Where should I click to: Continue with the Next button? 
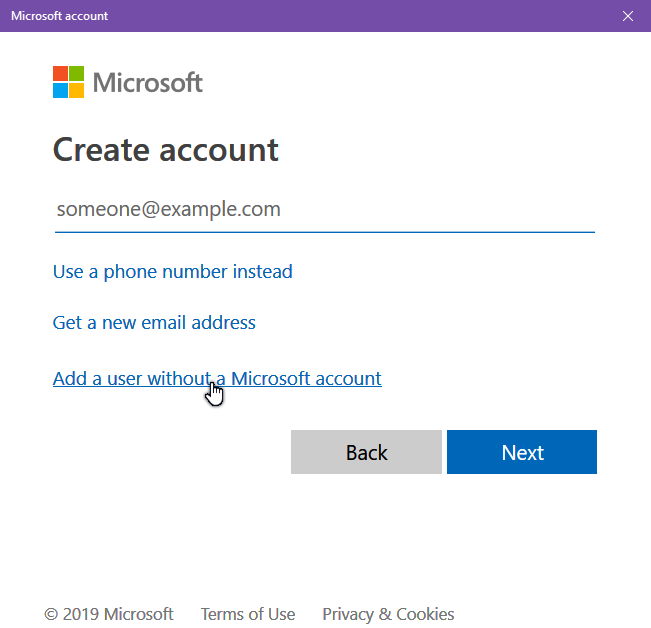point(522,452)
